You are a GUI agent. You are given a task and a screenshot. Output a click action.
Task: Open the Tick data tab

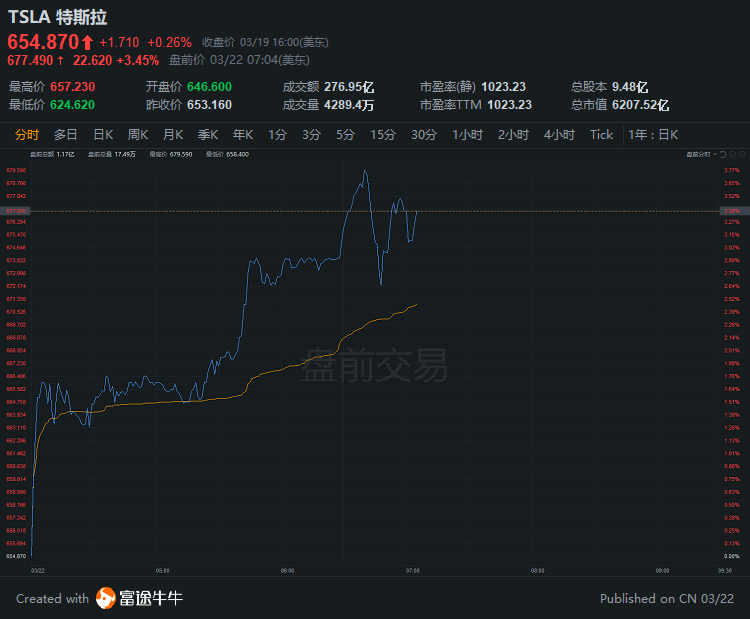[x=601, y=135]
